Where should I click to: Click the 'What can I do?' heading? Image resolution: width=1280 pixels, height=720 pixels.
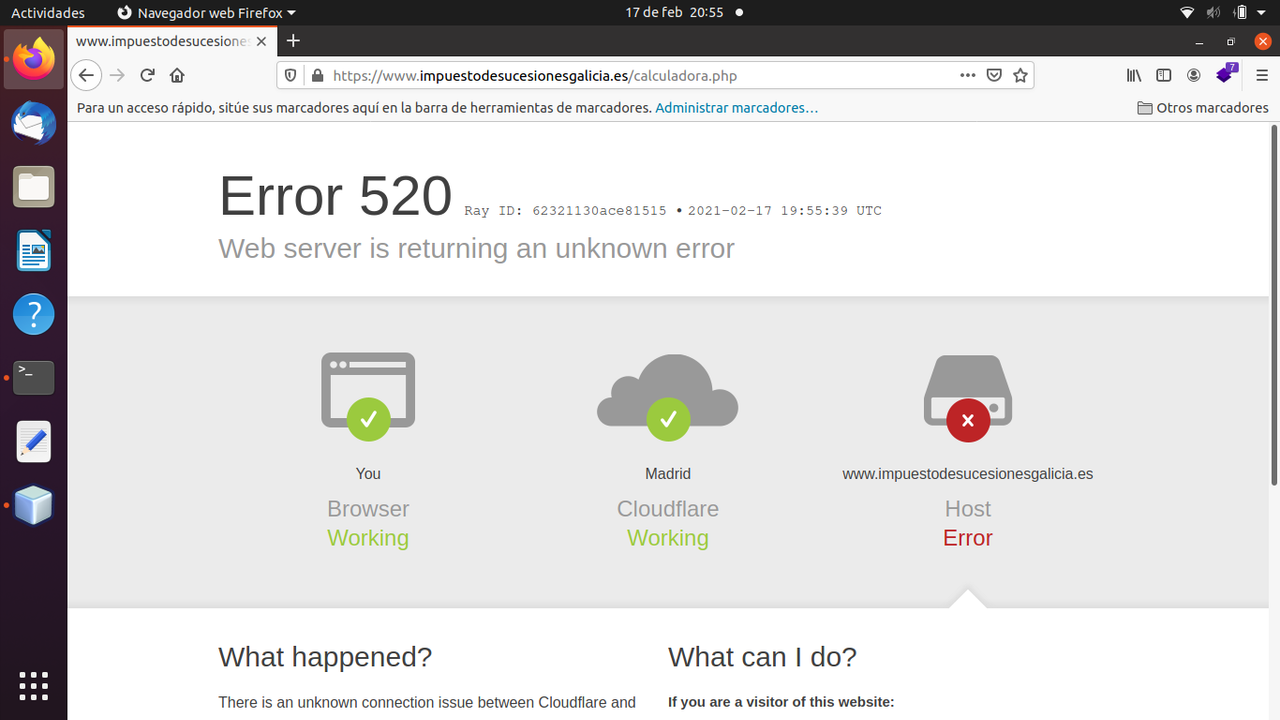(x=762, y=657)
